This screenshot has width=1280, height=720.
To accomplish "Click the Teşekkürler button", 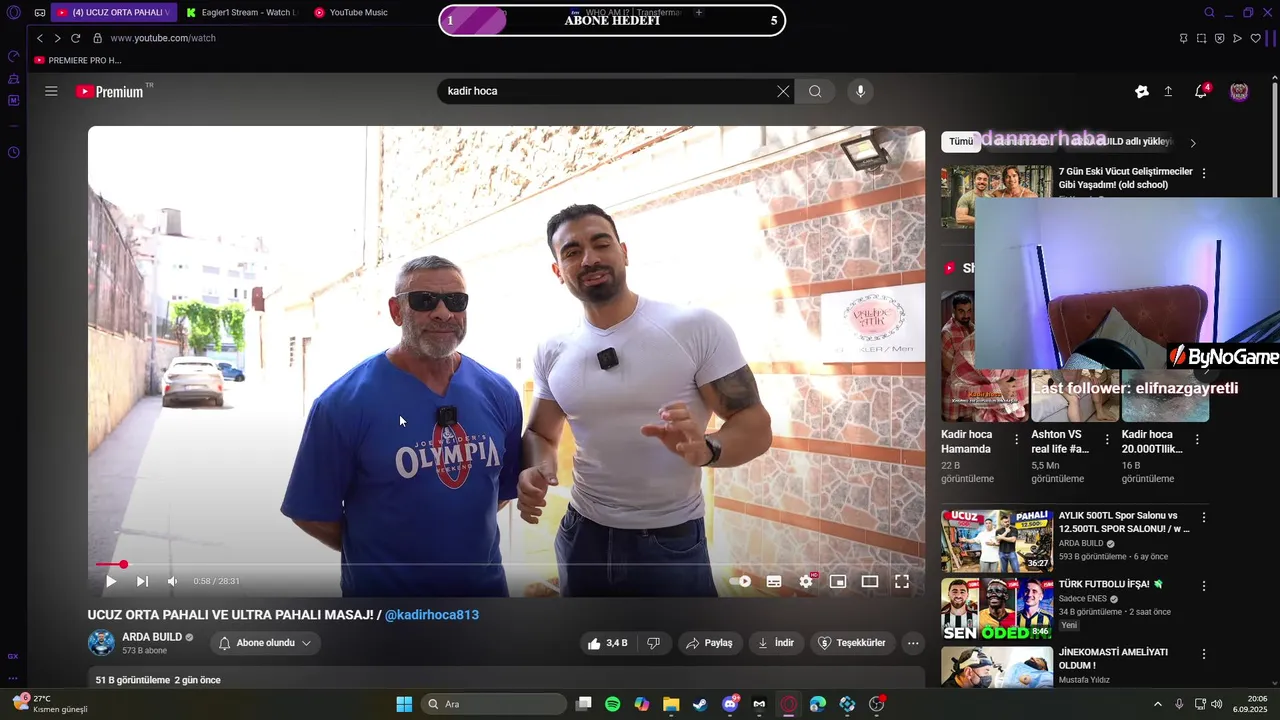I will (852, 643).
